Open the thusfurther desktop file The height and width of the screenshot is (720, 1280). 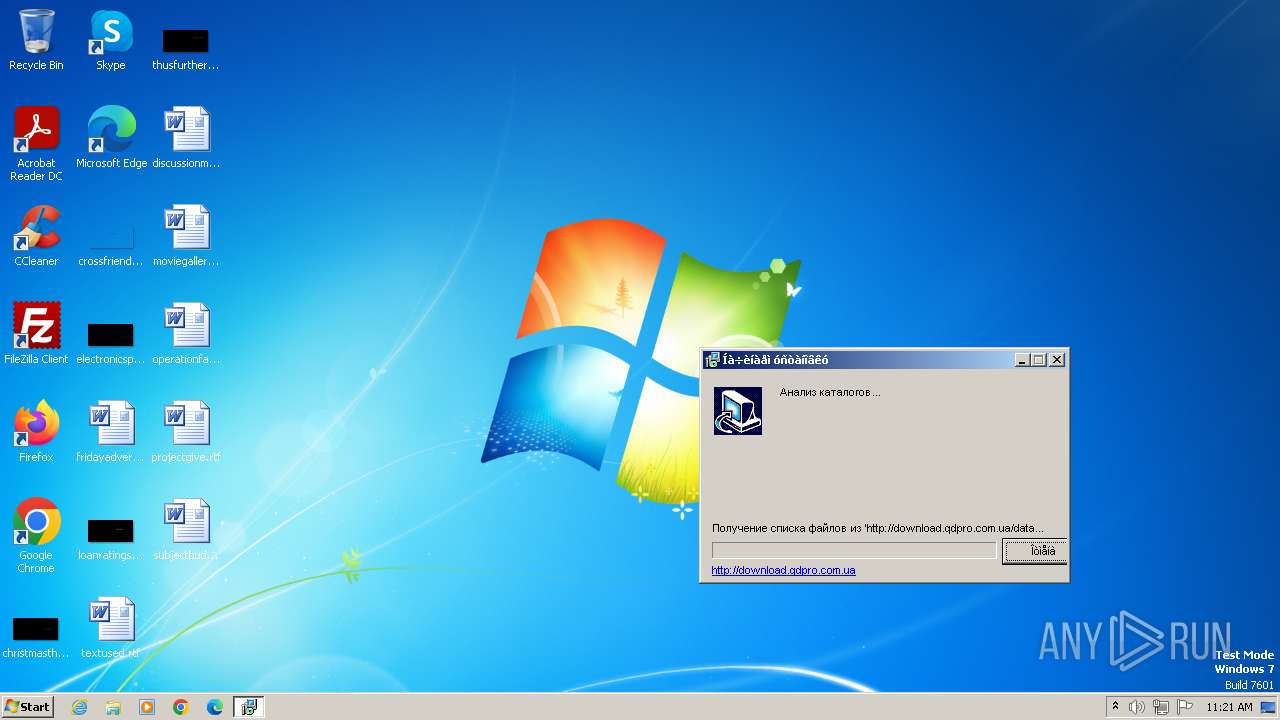185,48
